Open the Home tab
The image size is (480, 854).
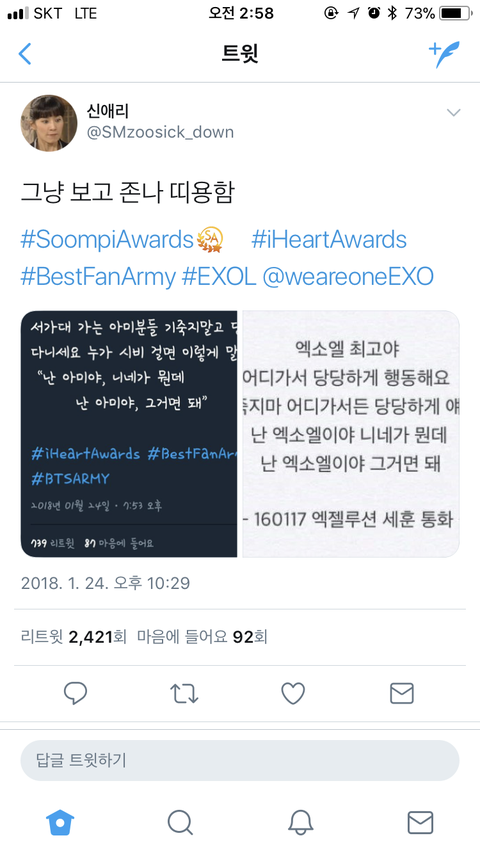60,821
